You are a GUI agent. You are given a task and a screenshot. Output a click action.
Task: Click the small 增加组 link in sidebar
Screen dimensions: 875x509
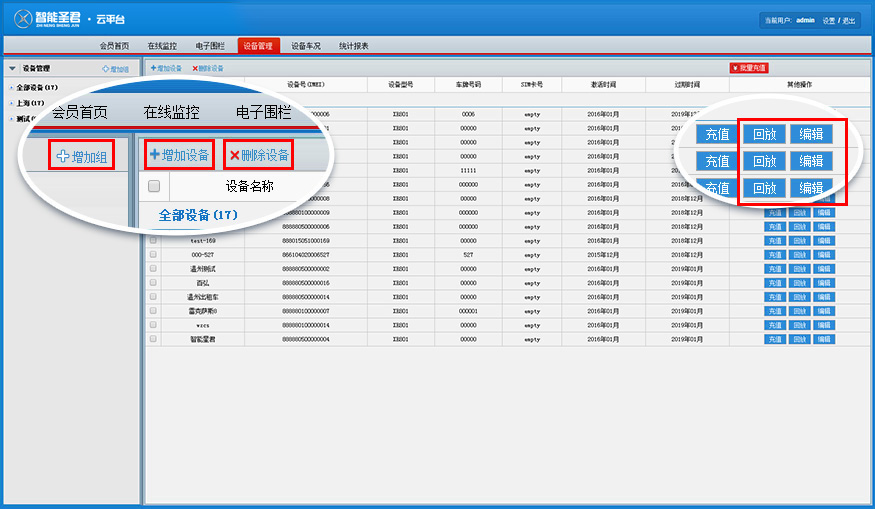click(x=116, y=69)
